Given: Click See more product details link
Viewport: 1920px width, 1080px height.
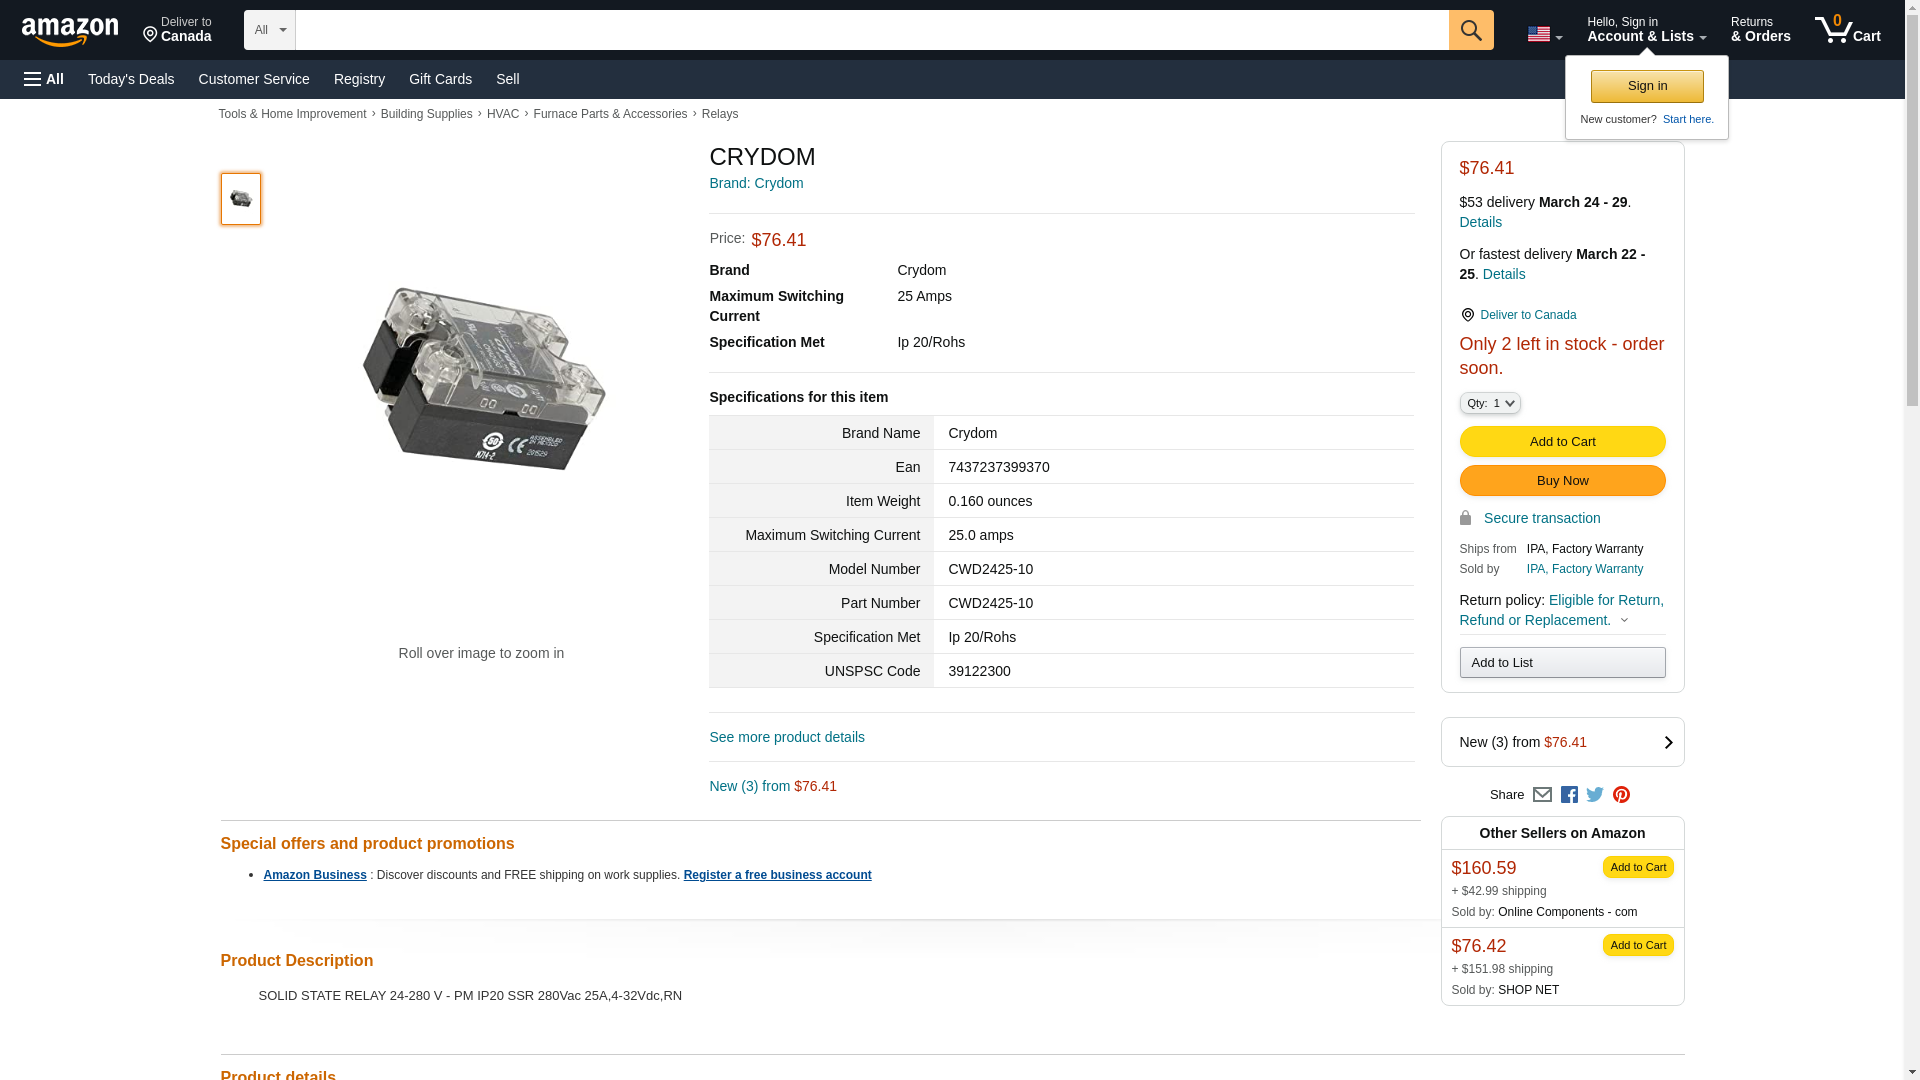Looking at the screenshot, I should point(786,737).
